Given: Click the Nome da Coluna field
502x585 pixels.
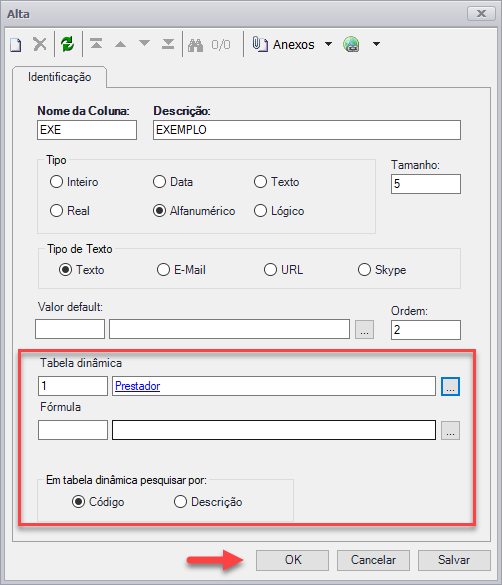Looking at the screenshot, I should tap(87, 130).
